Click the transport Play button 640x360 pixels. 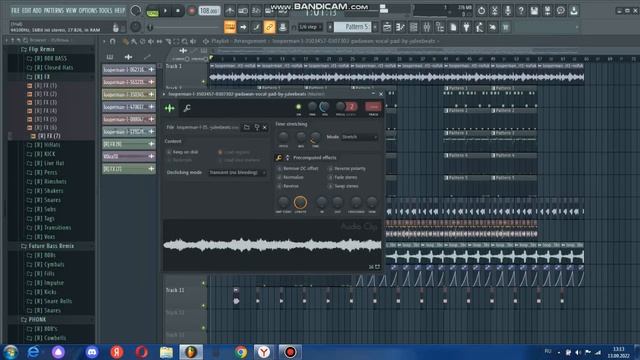tap(165, 11)
